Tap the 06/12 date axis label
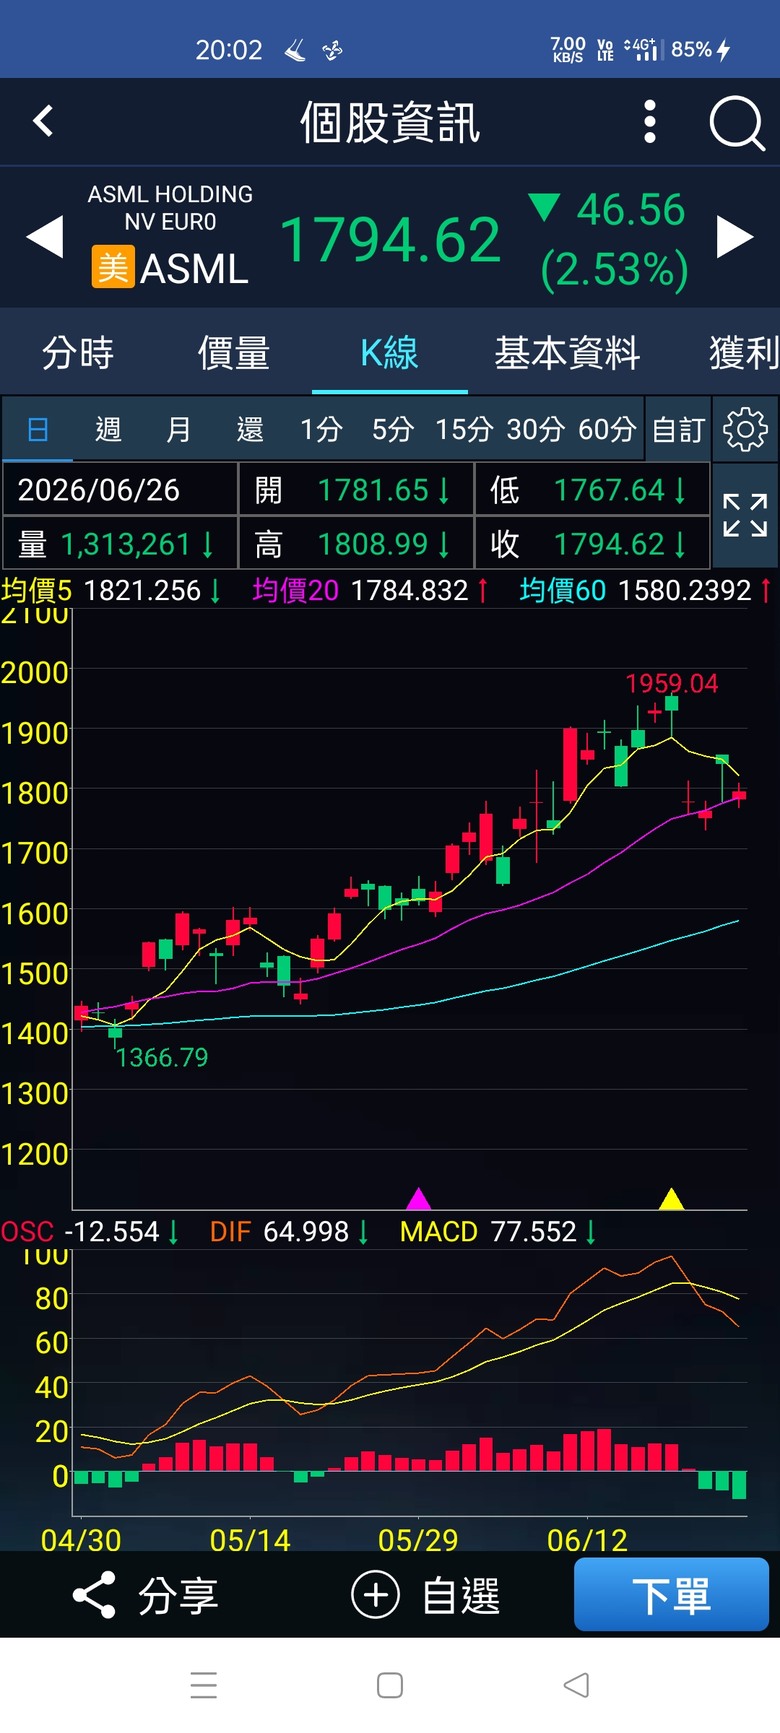Image resolution: width=780 pixels, height=1733 pixels. click(587, 1540)
